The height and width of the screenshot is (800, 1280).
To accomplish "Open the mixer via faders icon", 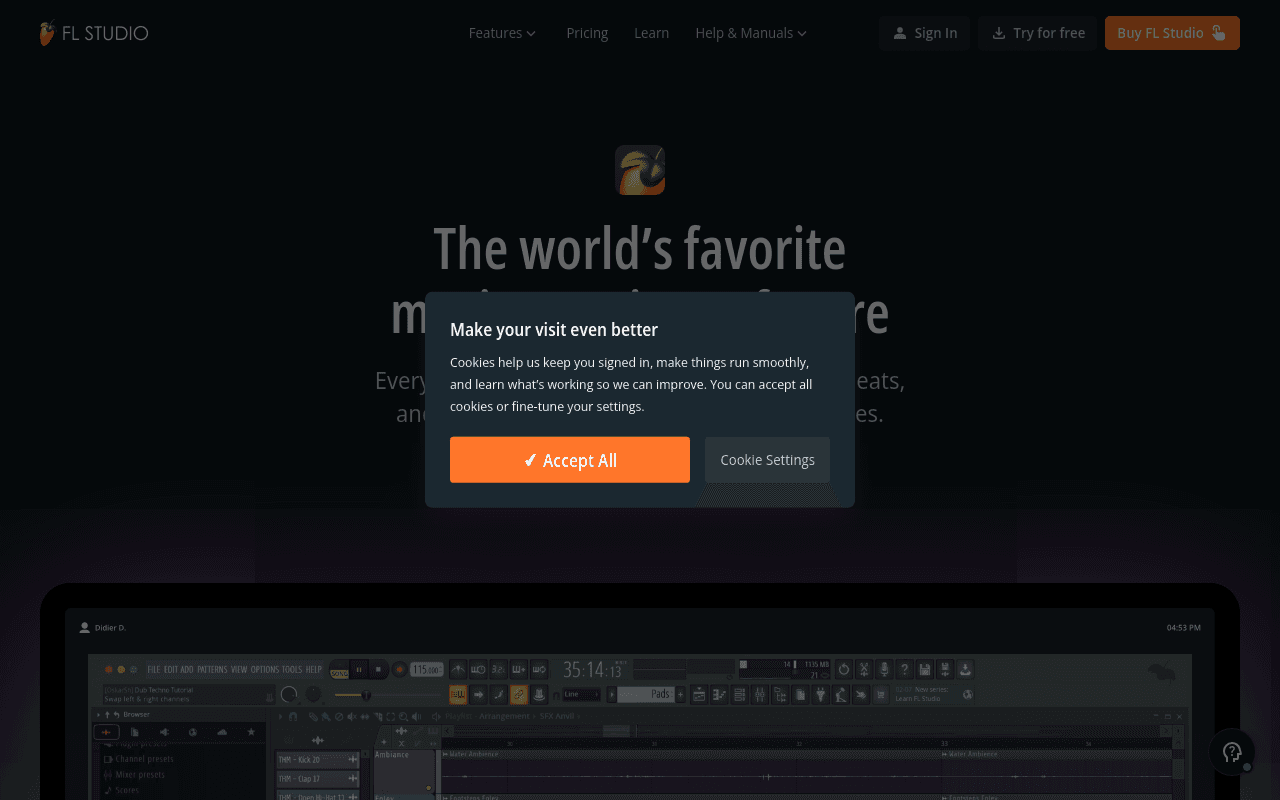I will [759, 695].
